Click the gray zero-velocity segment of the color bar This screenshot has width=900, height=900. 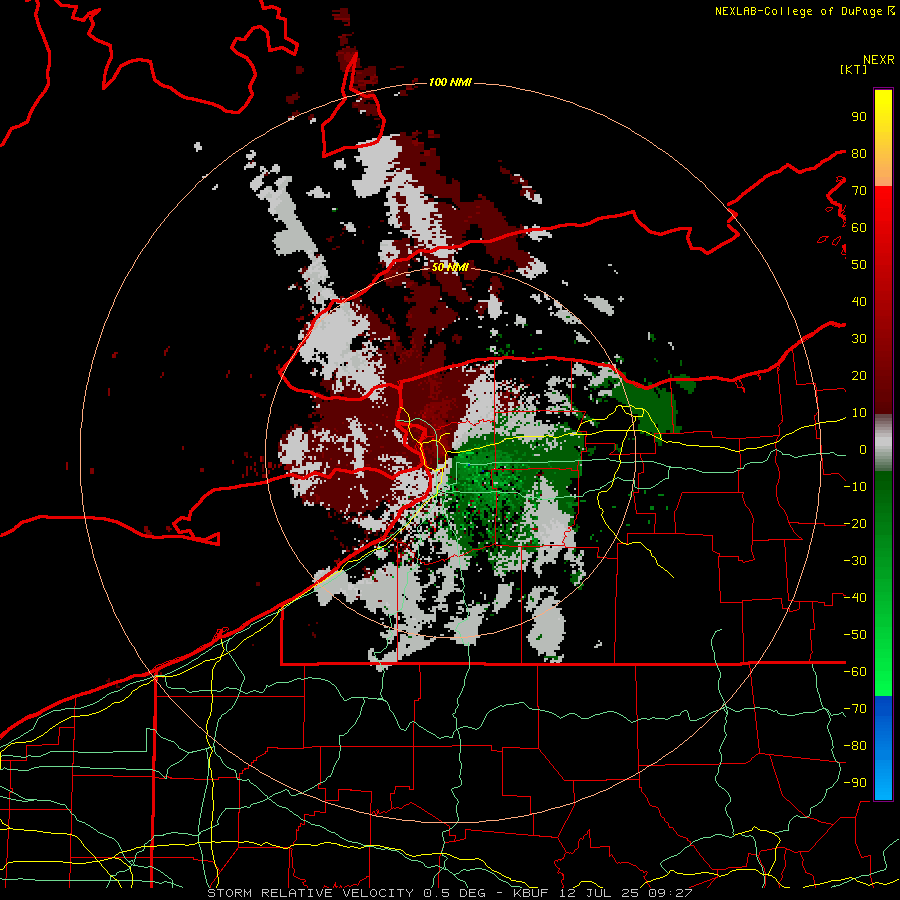[883, 443]
